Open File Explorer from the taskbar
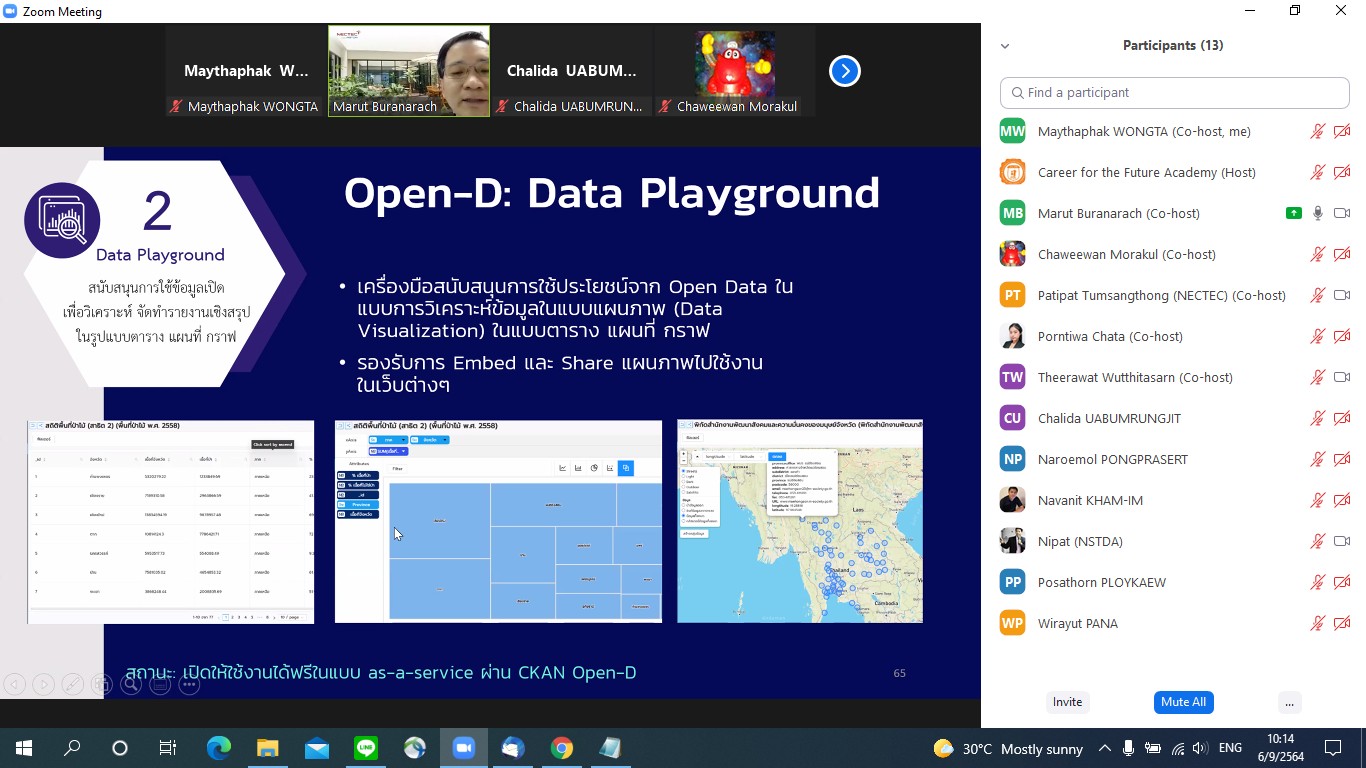This screenshot has height=768, width=1366. (267, 748)
